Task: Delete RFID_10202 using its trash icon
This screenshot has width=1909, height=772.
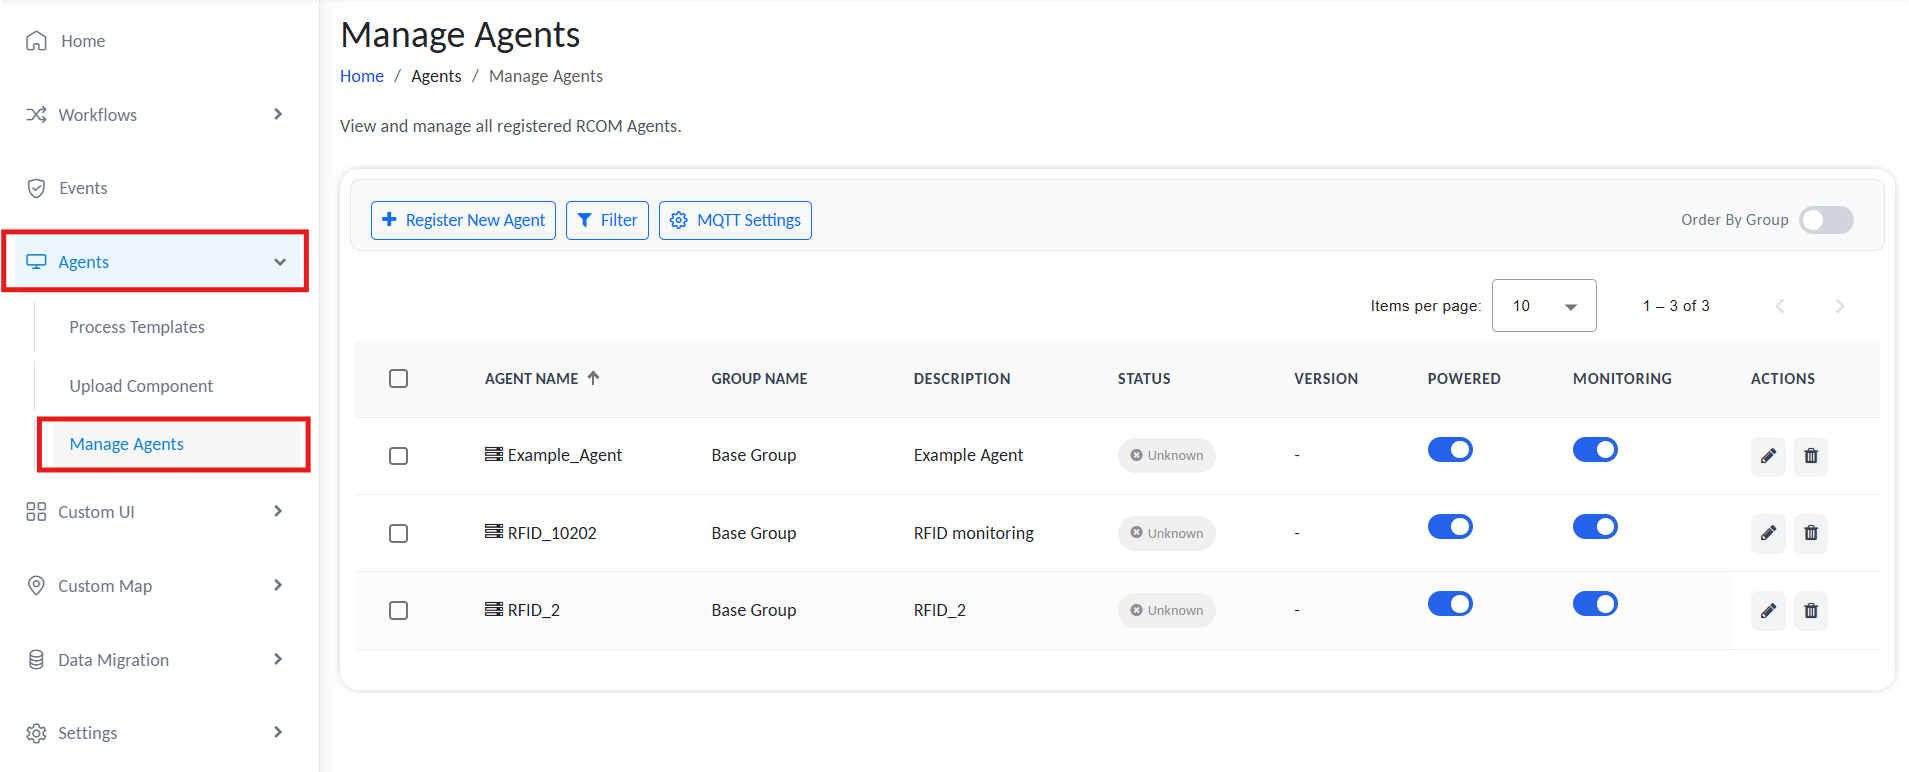Action: (1810, 533)
